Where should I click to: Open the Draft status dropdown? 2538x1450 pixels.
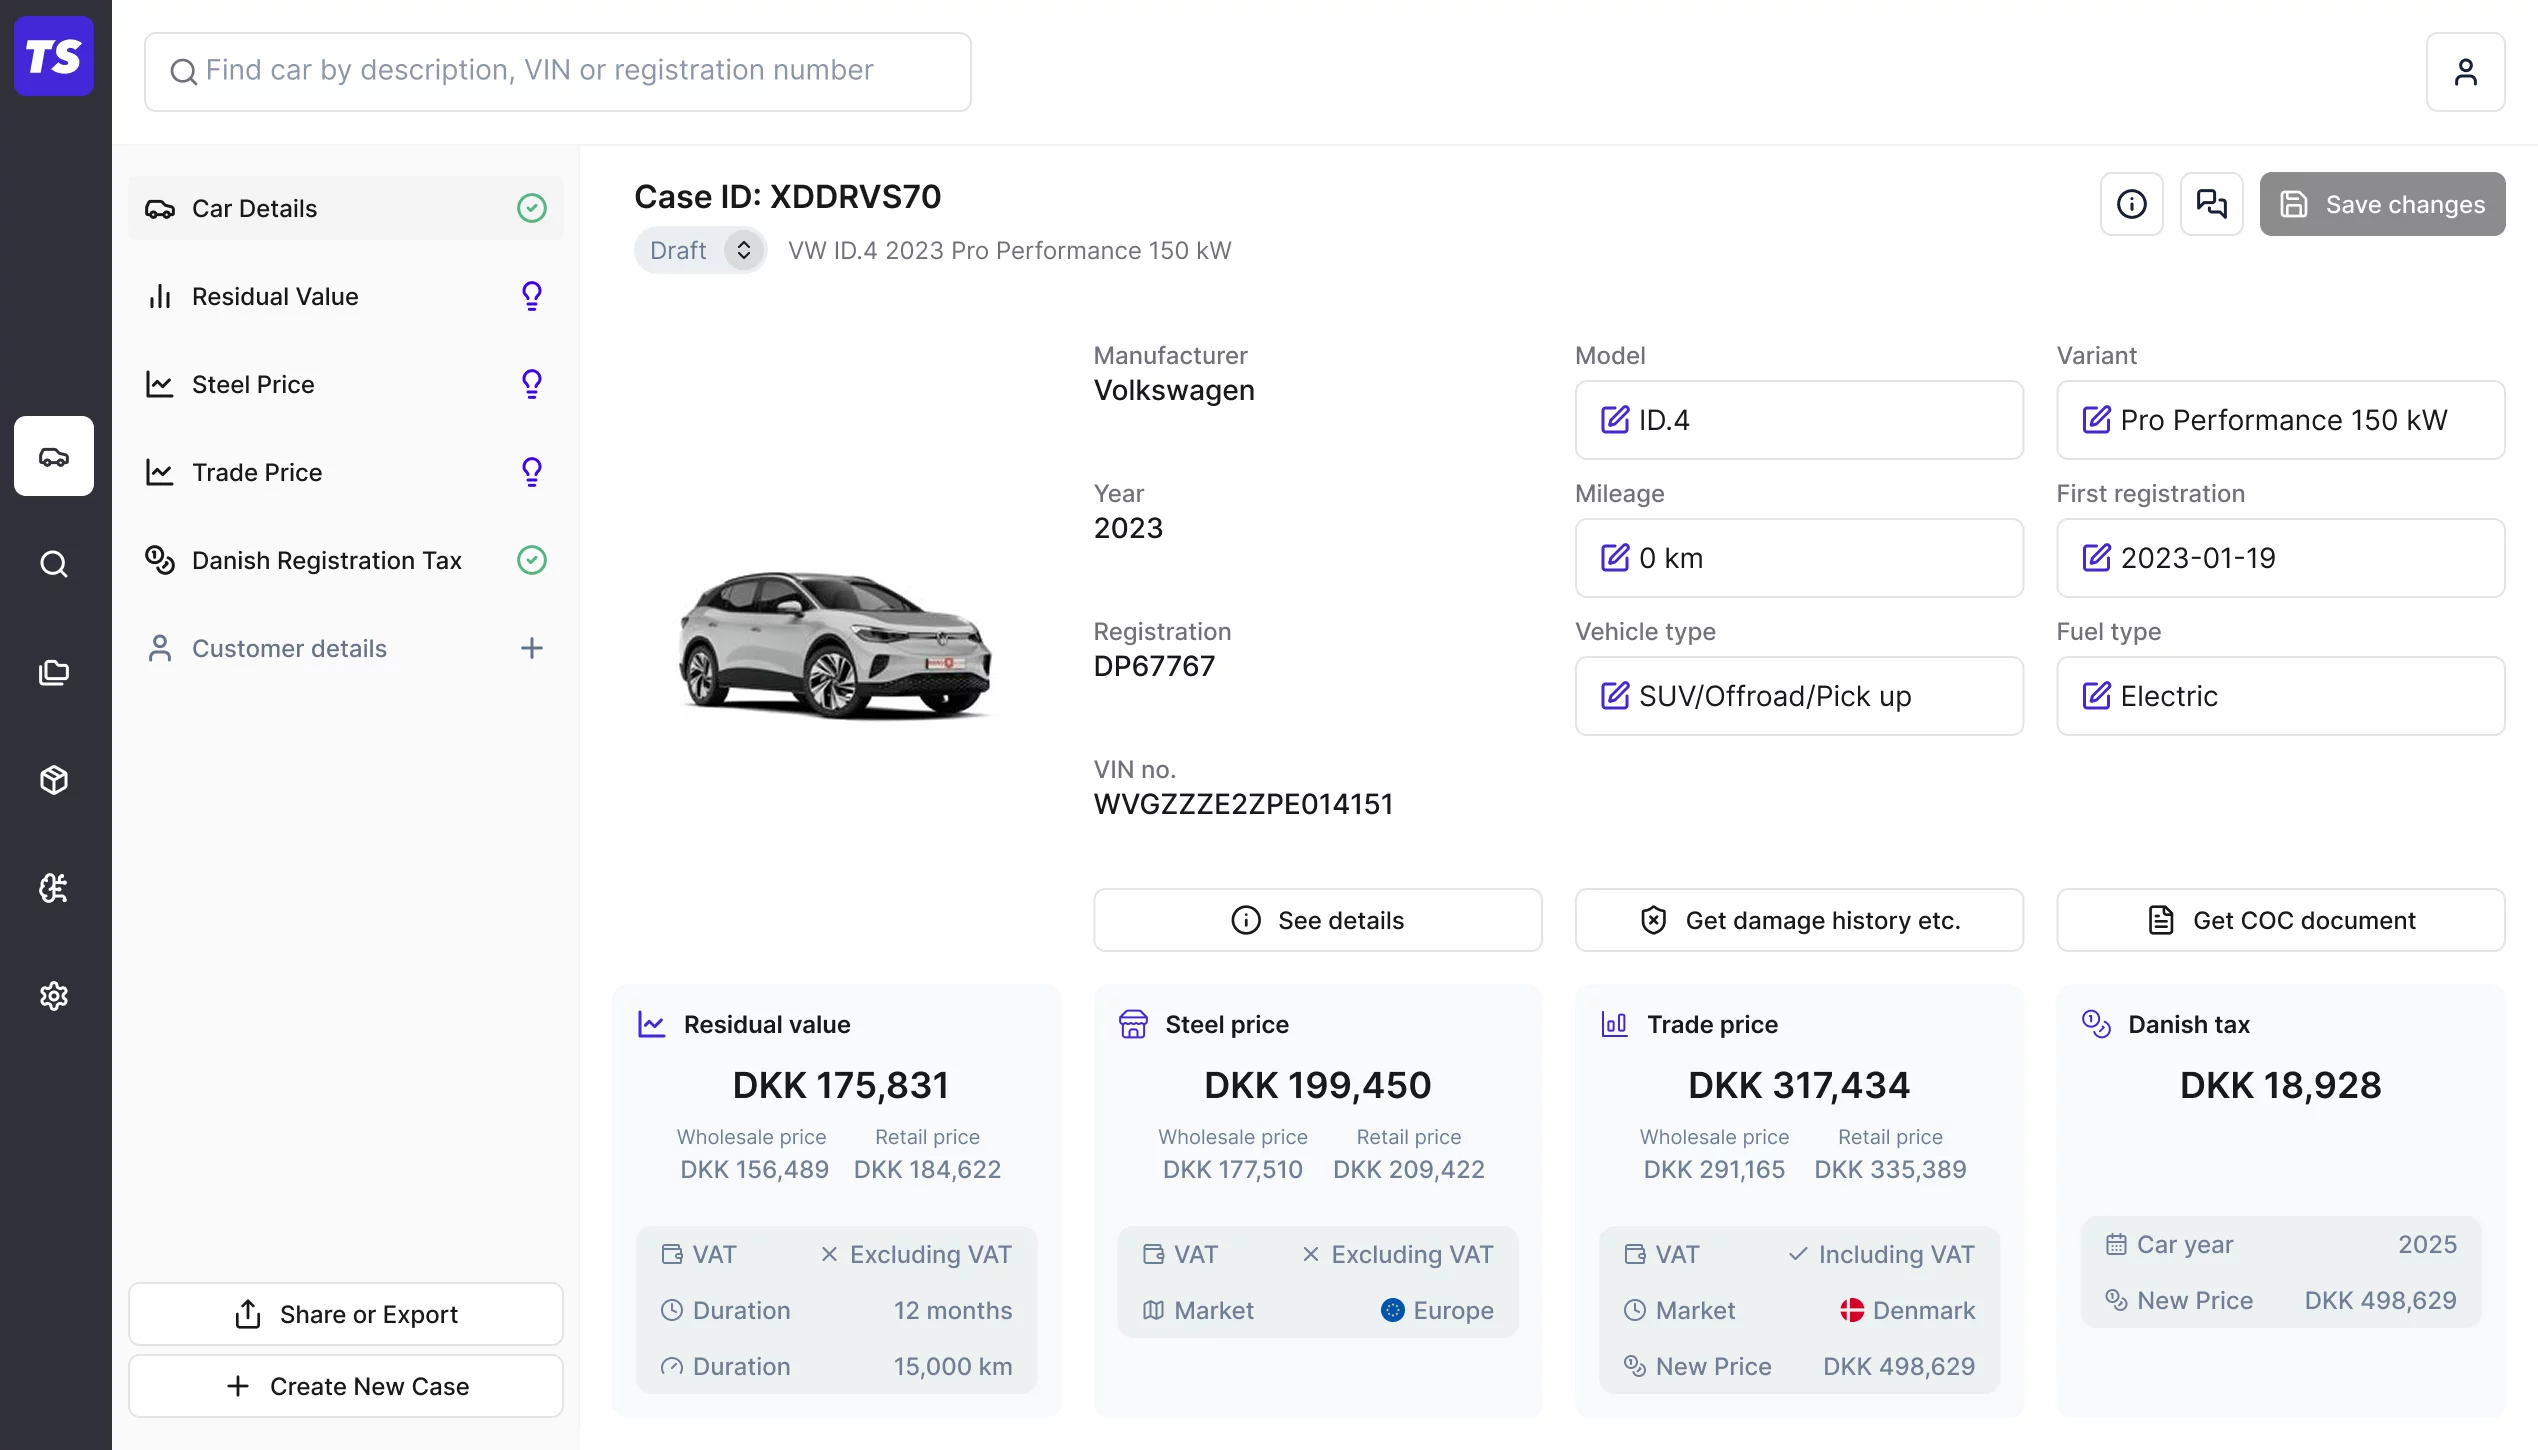(x=700, y=250)
